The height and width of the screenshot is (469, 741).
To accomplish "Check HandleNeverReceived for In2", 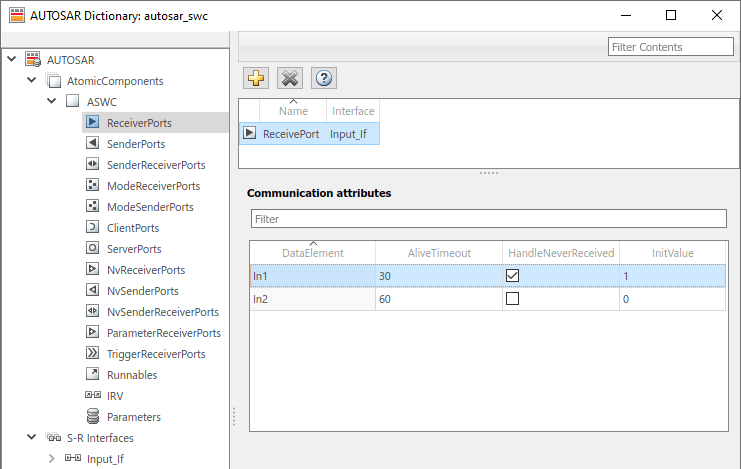I will (x=512, y=298).
